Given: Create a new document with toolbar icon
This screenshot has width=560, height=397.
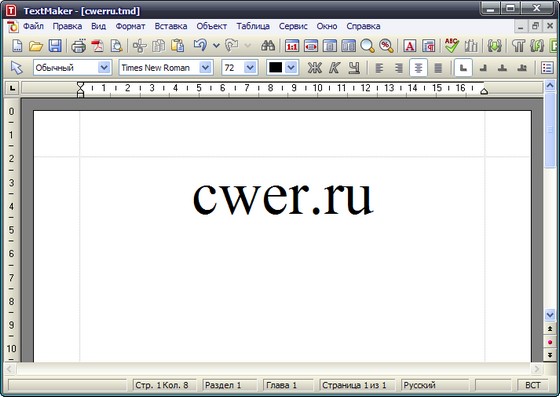Looking at the screenshot, I should [x=17, y=46].
